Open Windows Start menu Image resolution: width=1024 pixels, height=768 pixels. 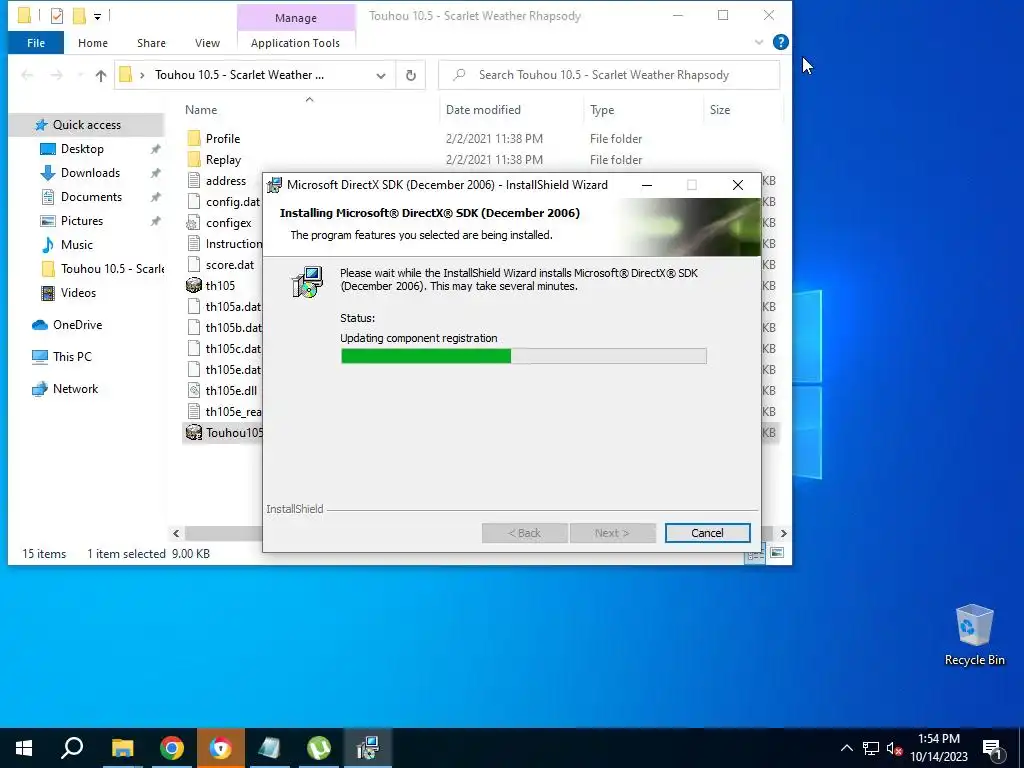pyautogui.click(x=24, y=748)
